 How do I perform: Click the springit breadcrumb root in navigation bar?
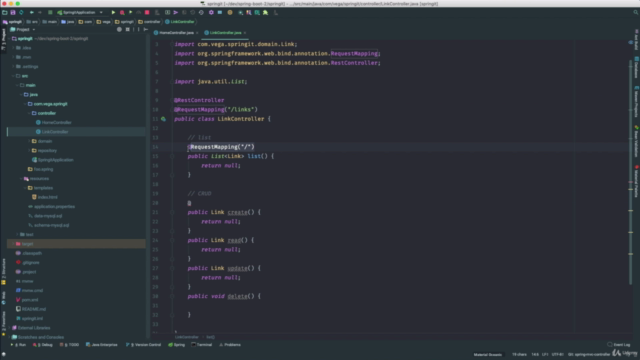[x=12, y=22]
